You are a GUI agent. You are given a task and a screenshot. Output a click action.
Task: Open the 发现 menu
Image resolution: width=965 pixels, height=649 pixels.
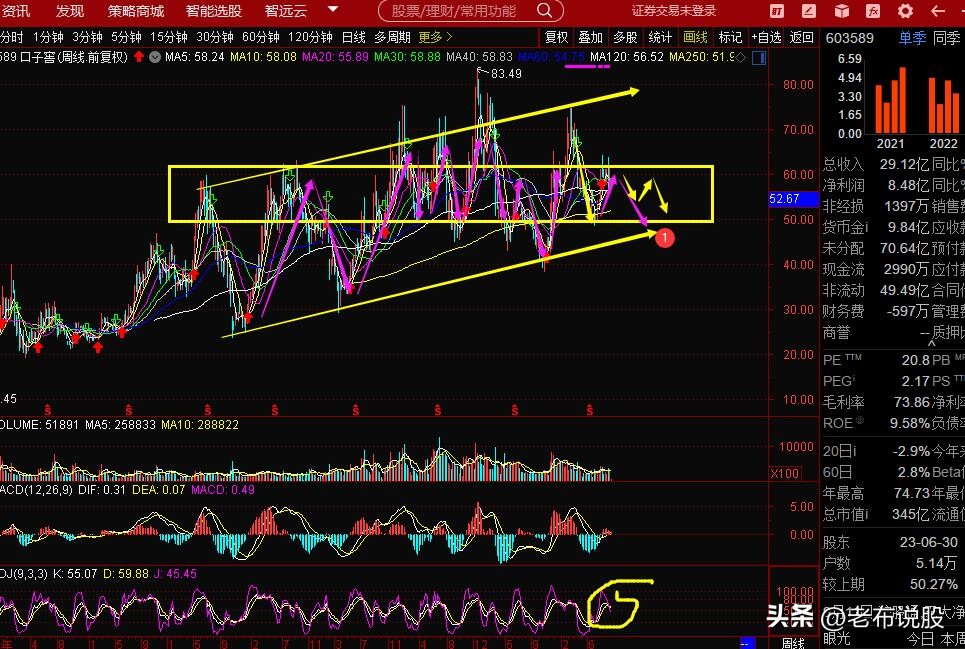[70, 11]
